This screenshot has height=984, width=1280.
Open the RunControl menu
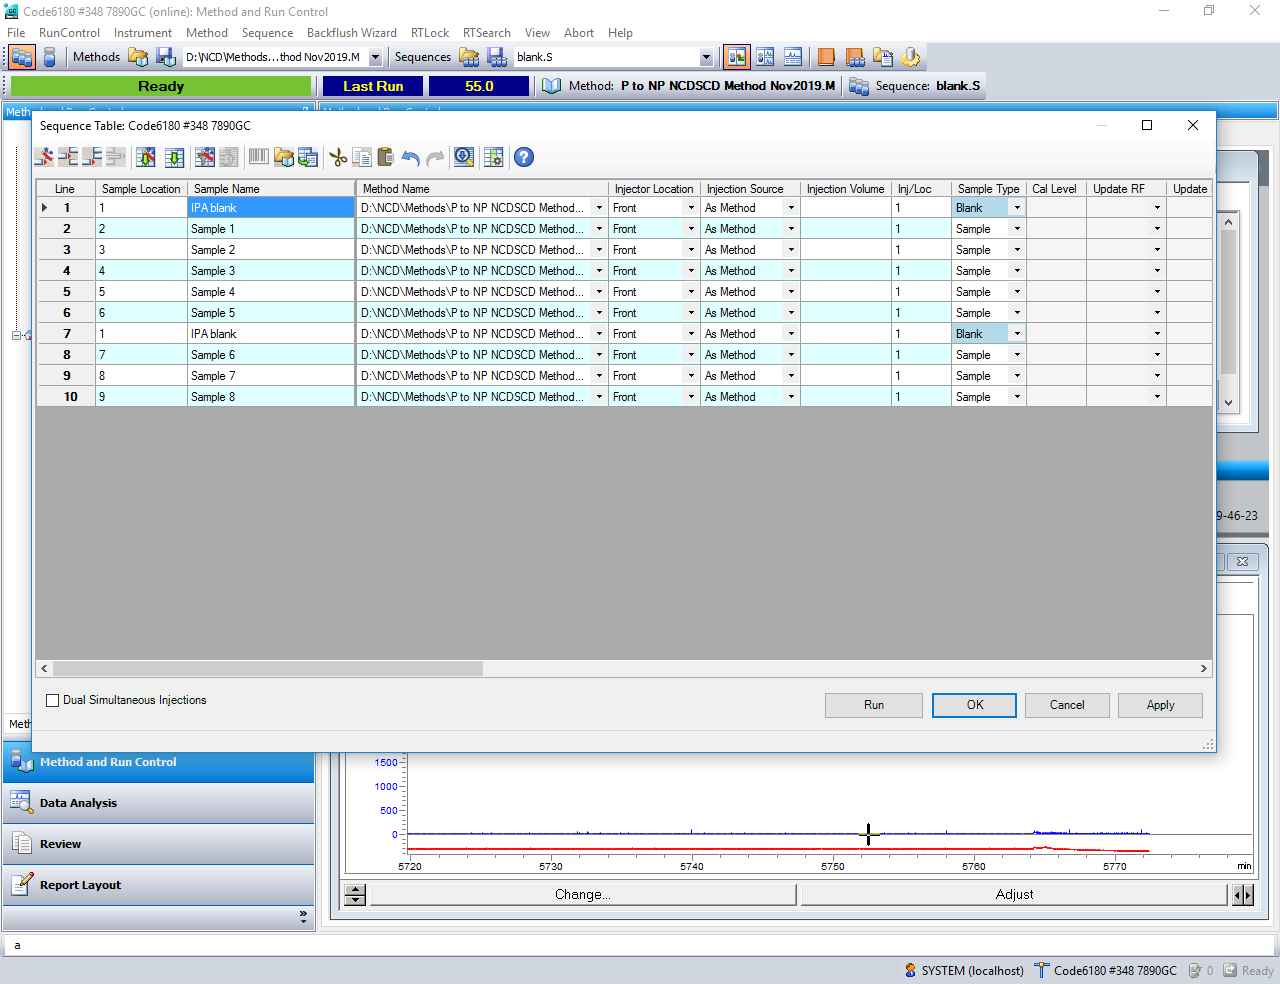tap(69, 33)
